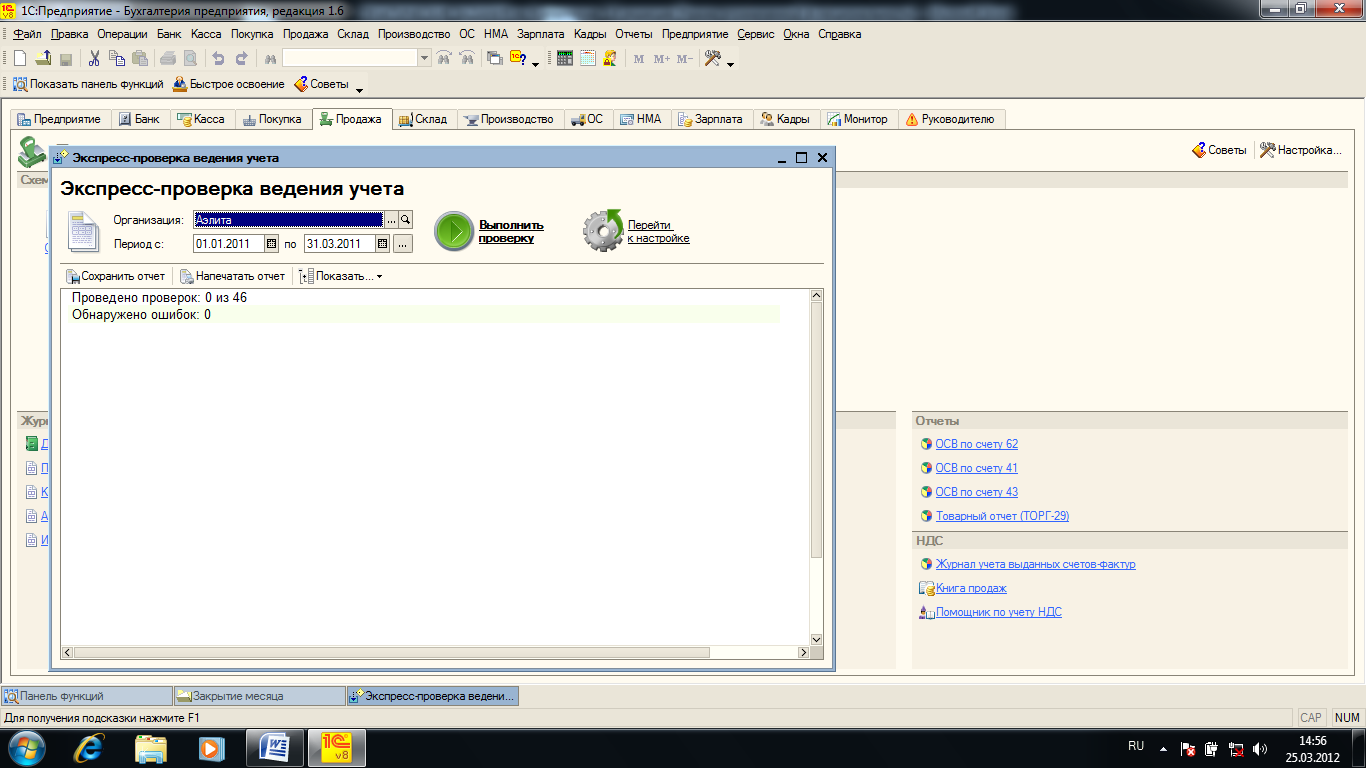This screenshot has width=1366, height=768.
Task: Click the start date field 01.01.2011
Action: 229,244
